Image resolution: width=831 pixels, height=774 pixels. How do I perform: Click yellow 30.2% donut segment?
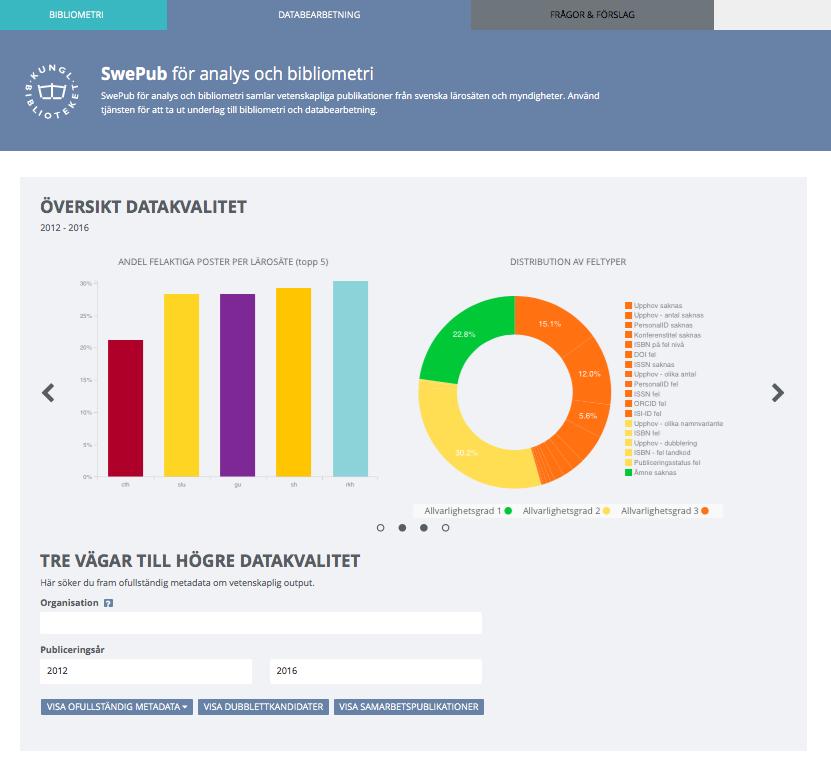[466, 452]
